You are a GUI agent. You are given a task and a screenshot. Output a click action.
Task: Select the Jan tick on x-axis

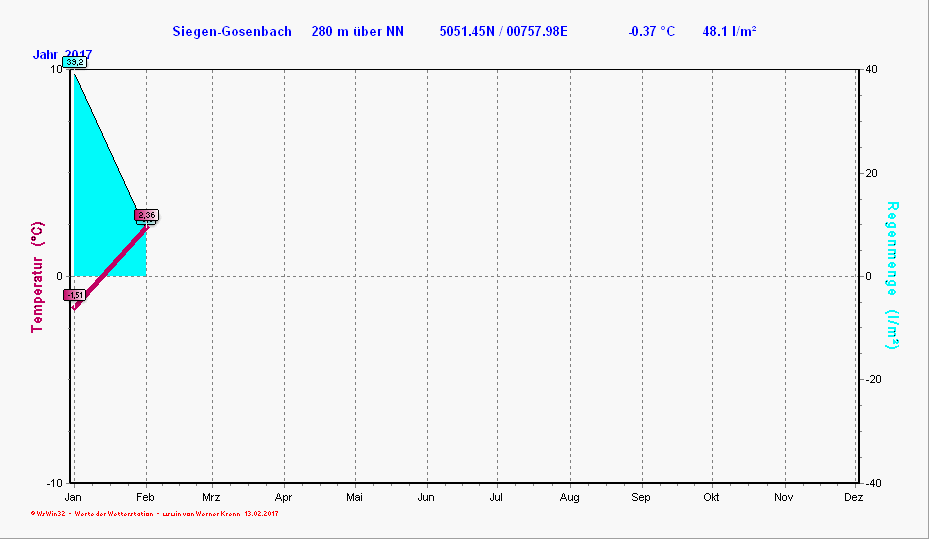(73, 496)
